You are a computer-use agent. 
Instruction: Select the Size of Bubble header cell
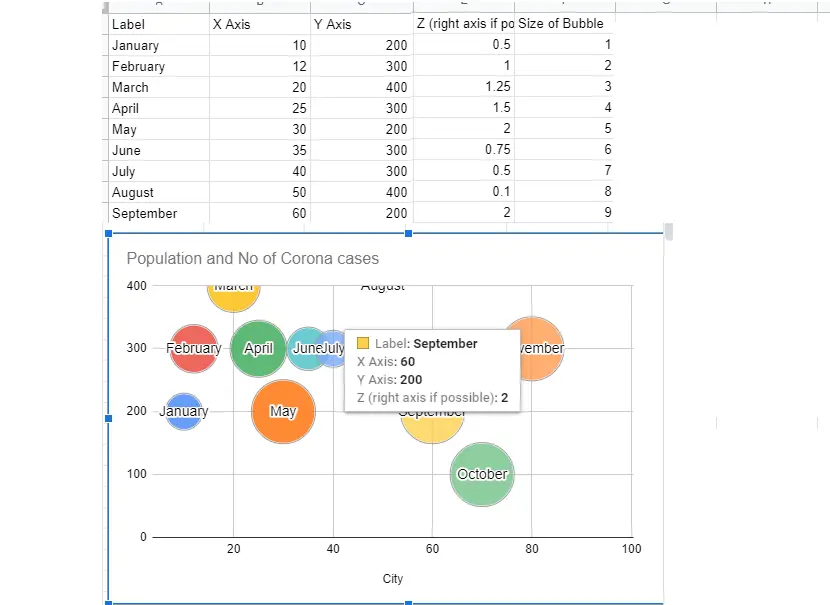564,24
